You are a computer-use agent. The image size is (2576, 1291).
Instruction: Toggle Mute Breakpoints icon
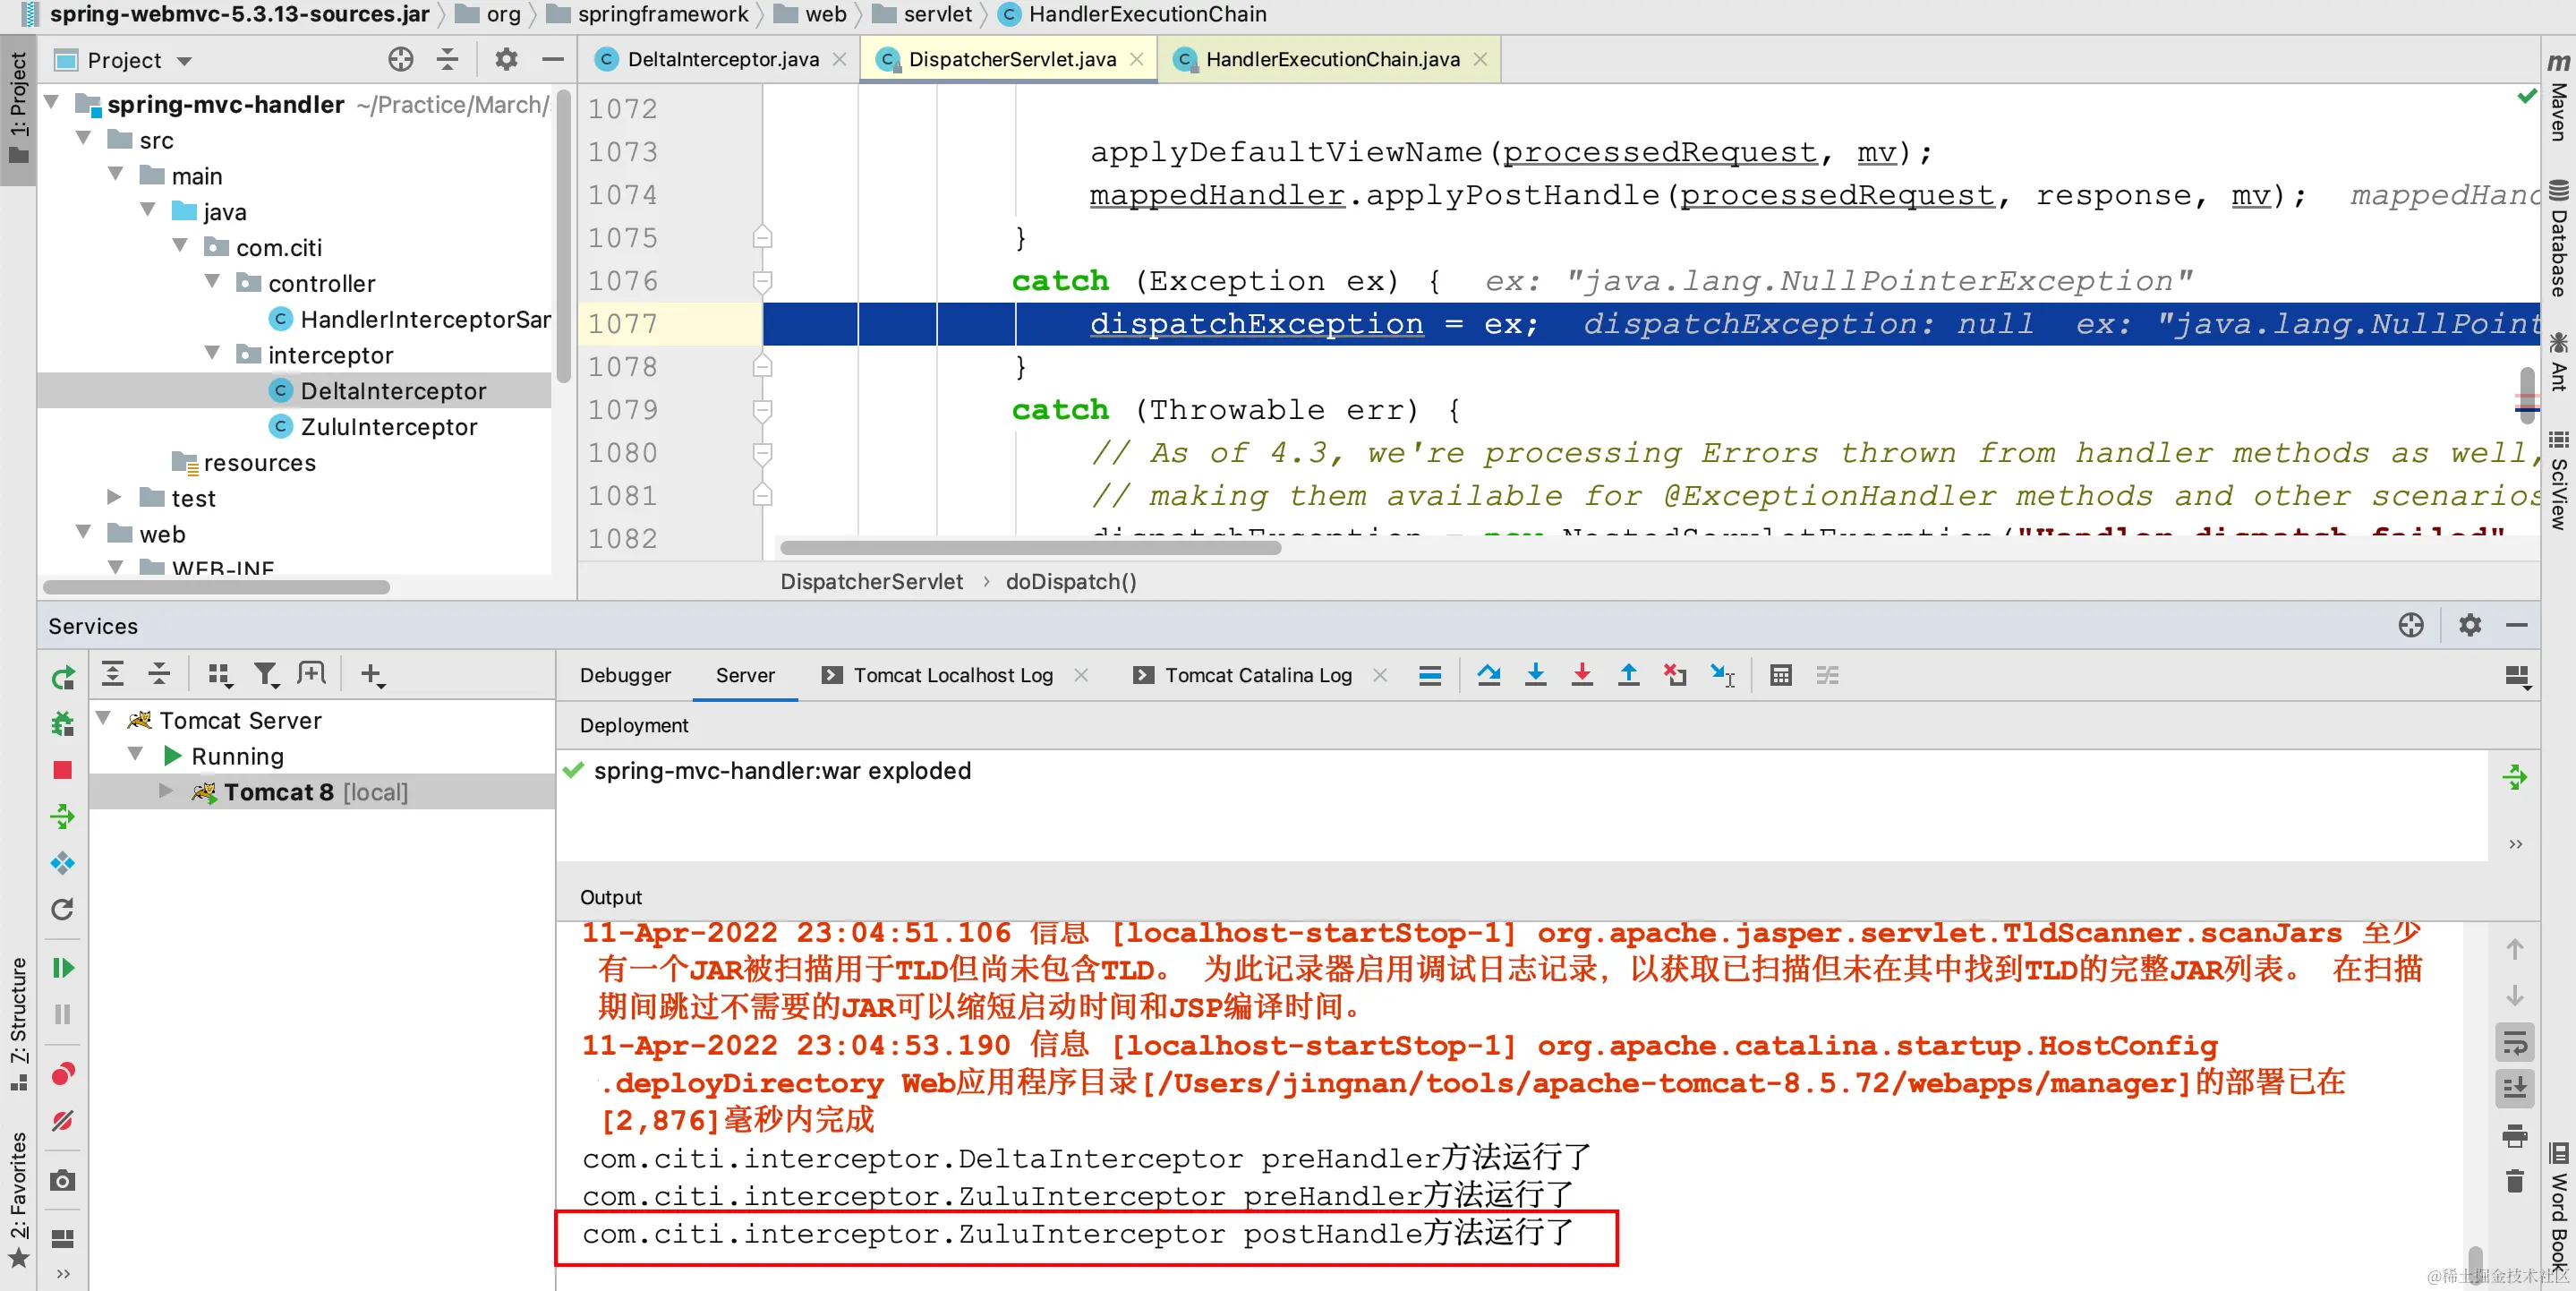[x=62, y=1121]
